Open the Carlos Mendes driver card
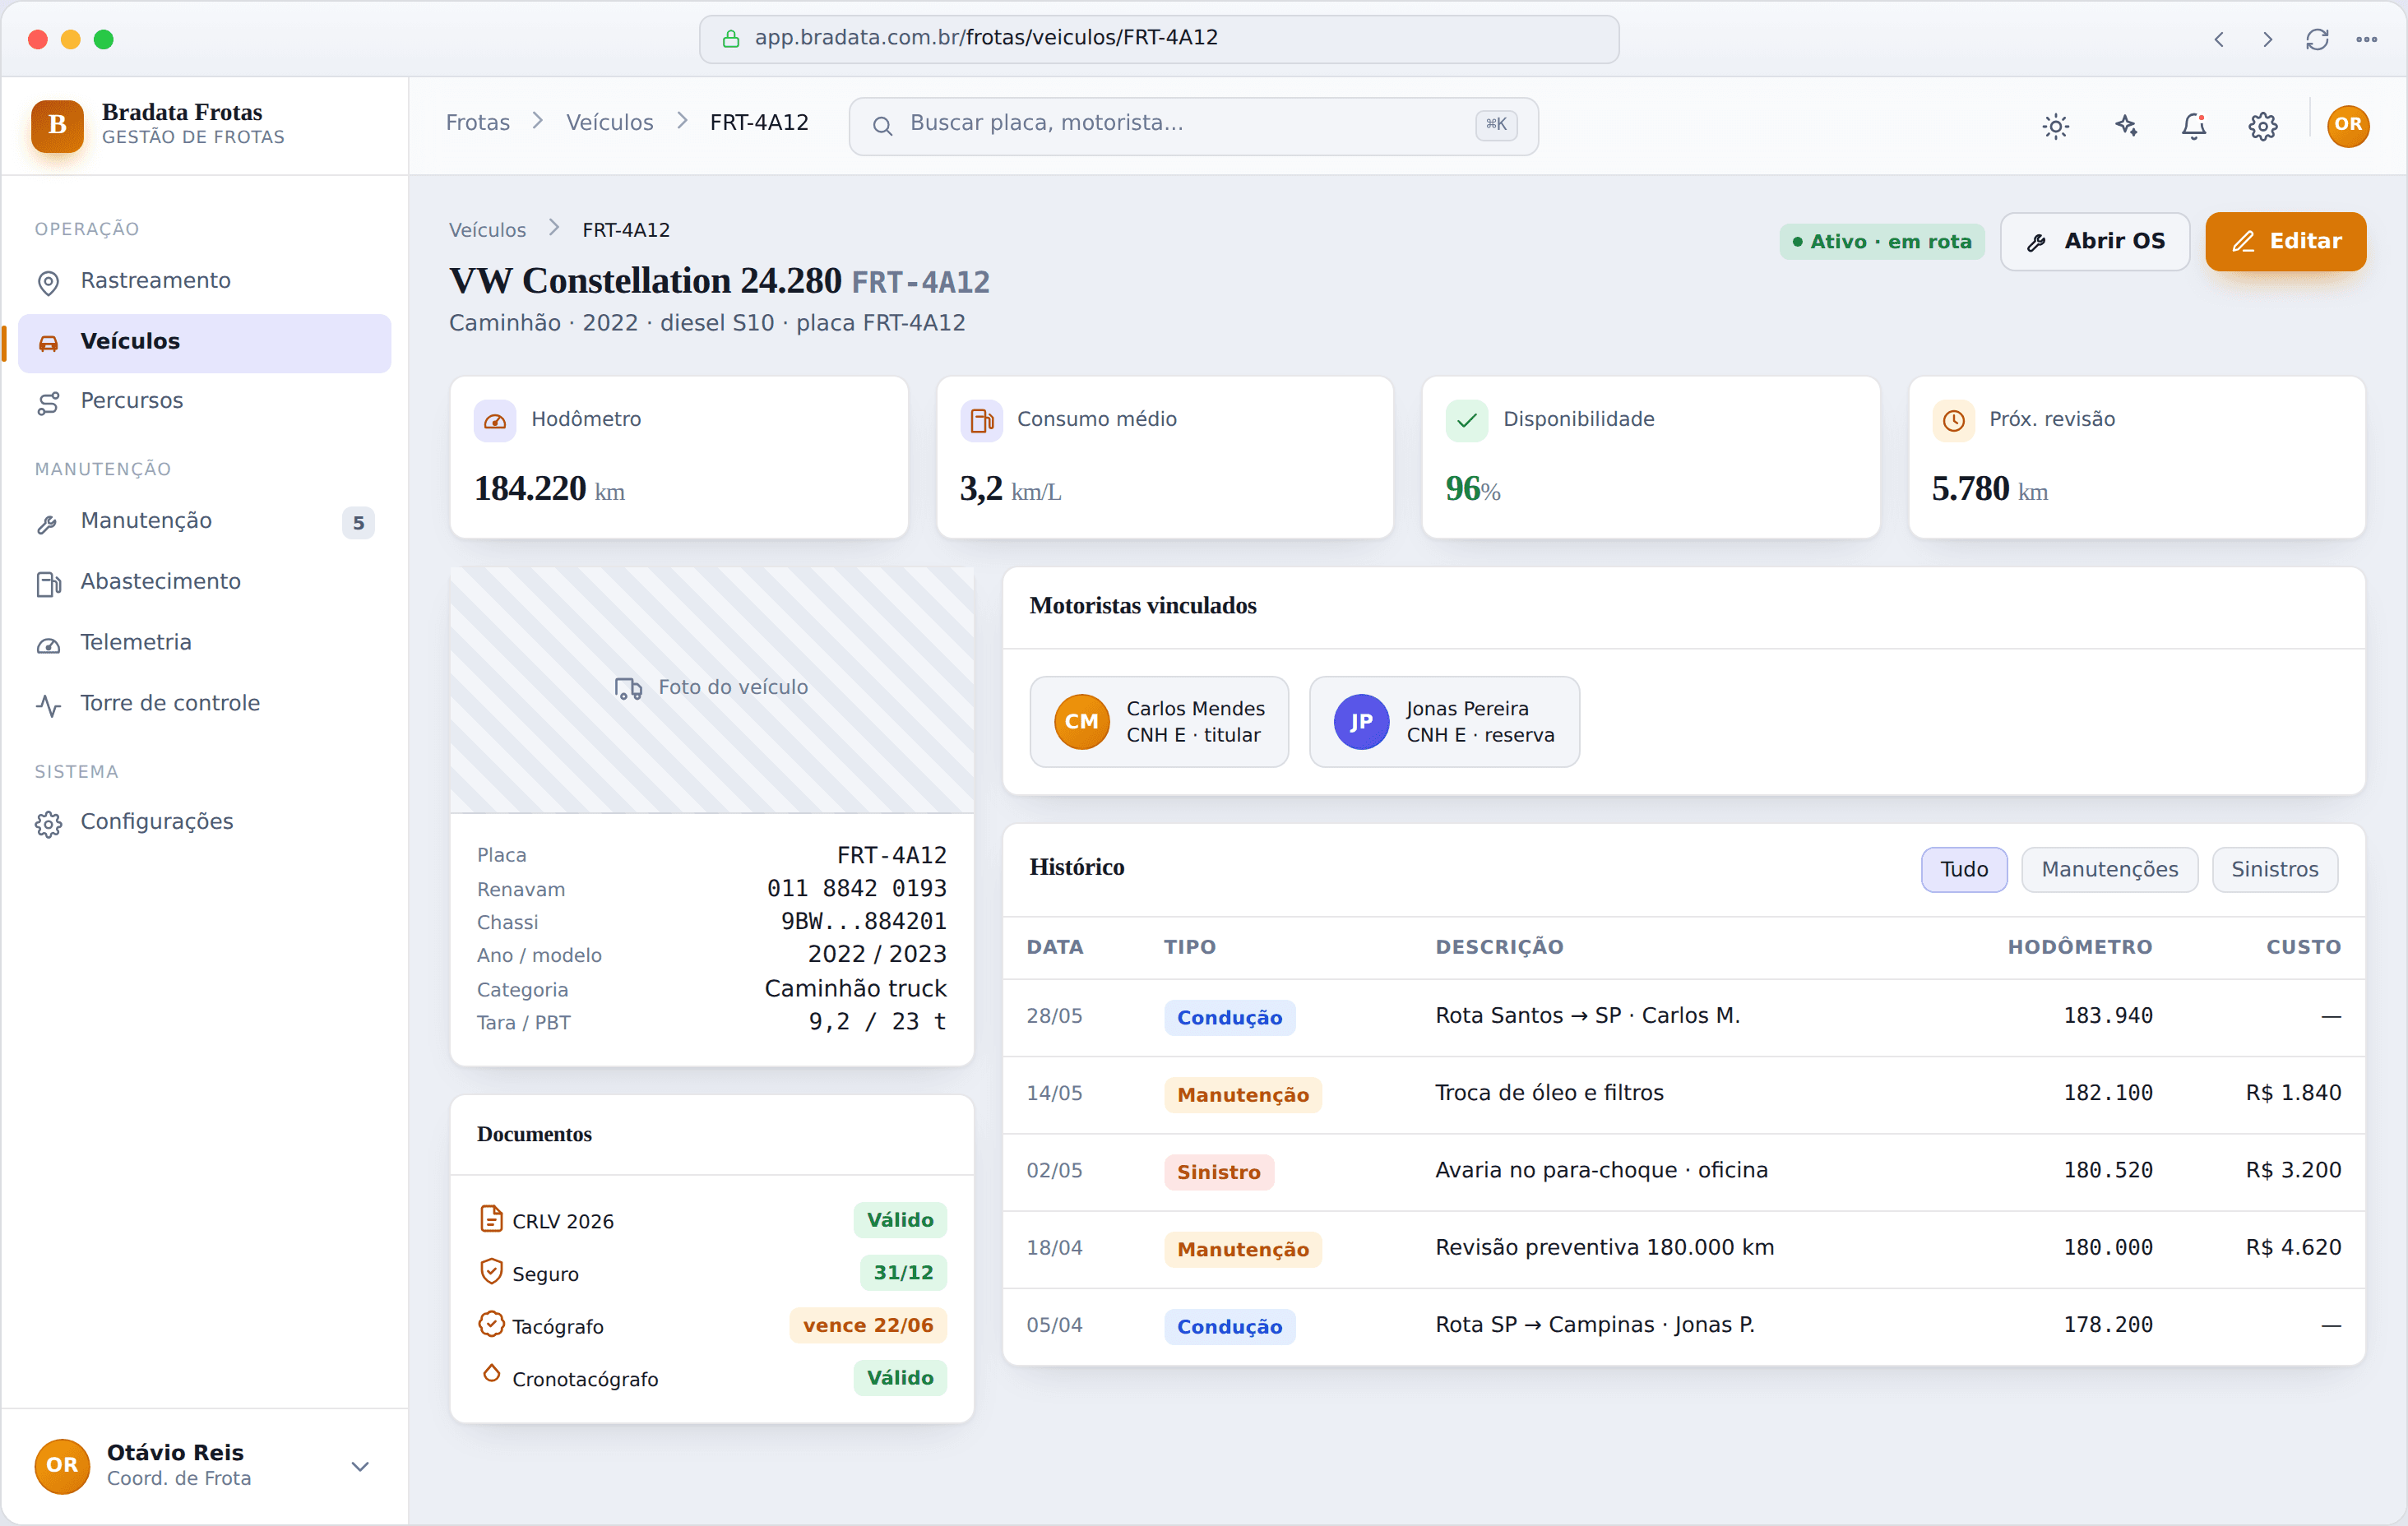This screenshot has height=1526, width=2408. click(1159, 722)
